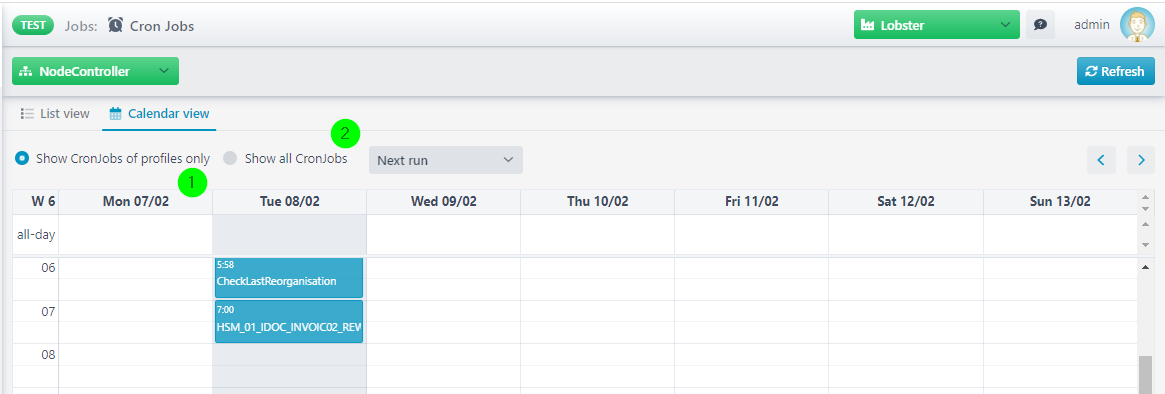Expand the Lobster client dropdown
Screen dimensions: 1165x394
(936, 25)
